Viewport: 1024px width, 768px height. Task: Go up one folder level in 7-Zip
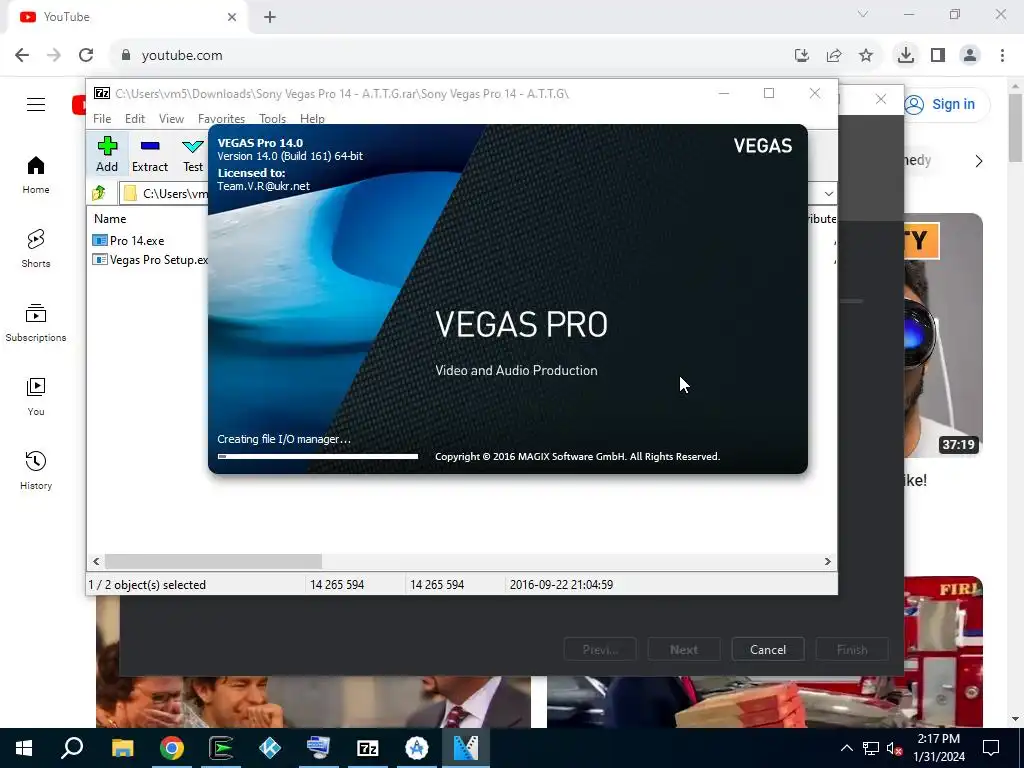(99, 193)
